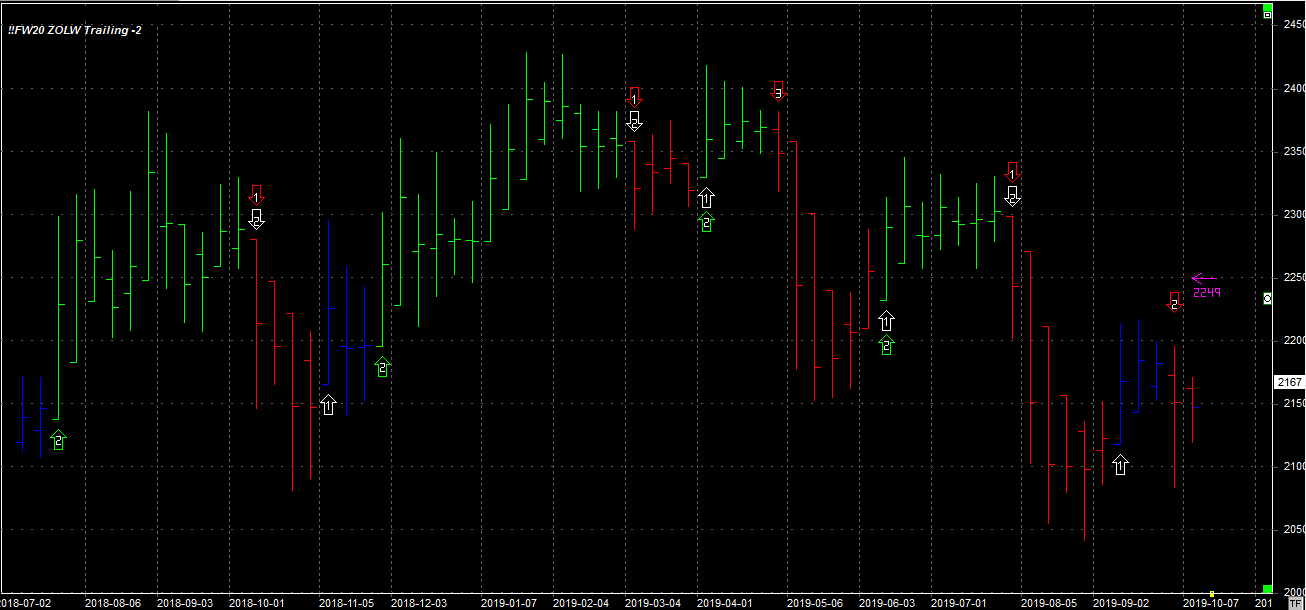Click the magenta arrow pointing at 2249

tap(1204, 279)
